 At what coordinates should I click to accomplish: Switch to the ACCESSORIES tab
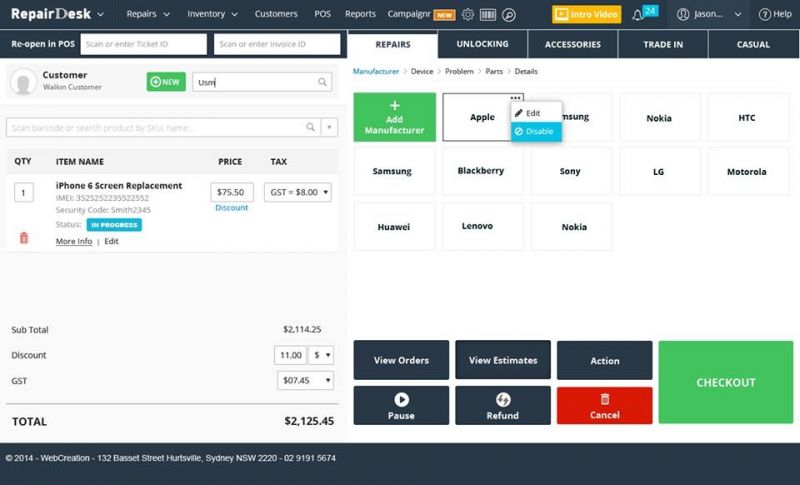coord(573,44)
